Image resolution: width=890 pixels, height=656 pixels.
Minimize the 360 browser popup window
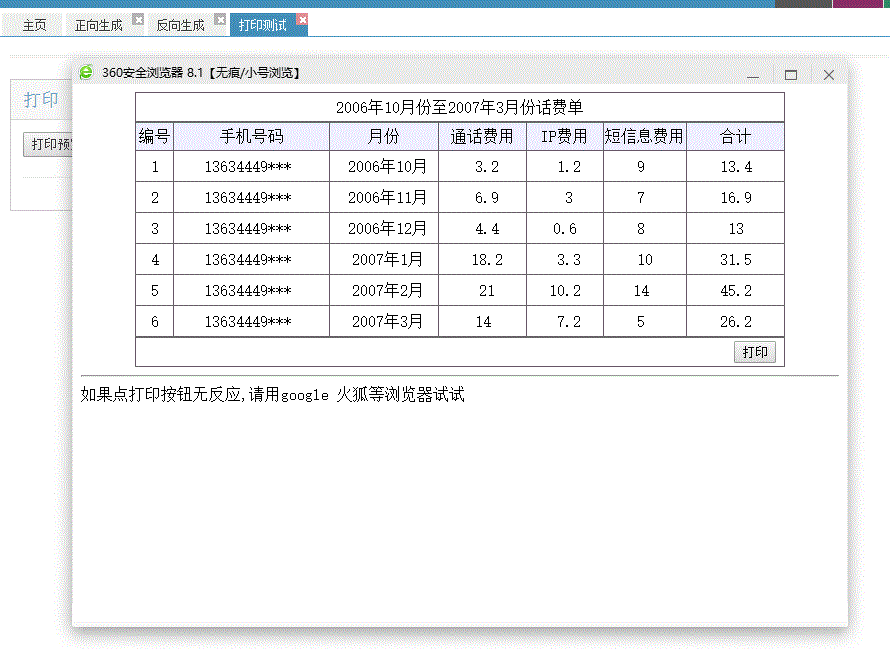click(x=753, y=75)
